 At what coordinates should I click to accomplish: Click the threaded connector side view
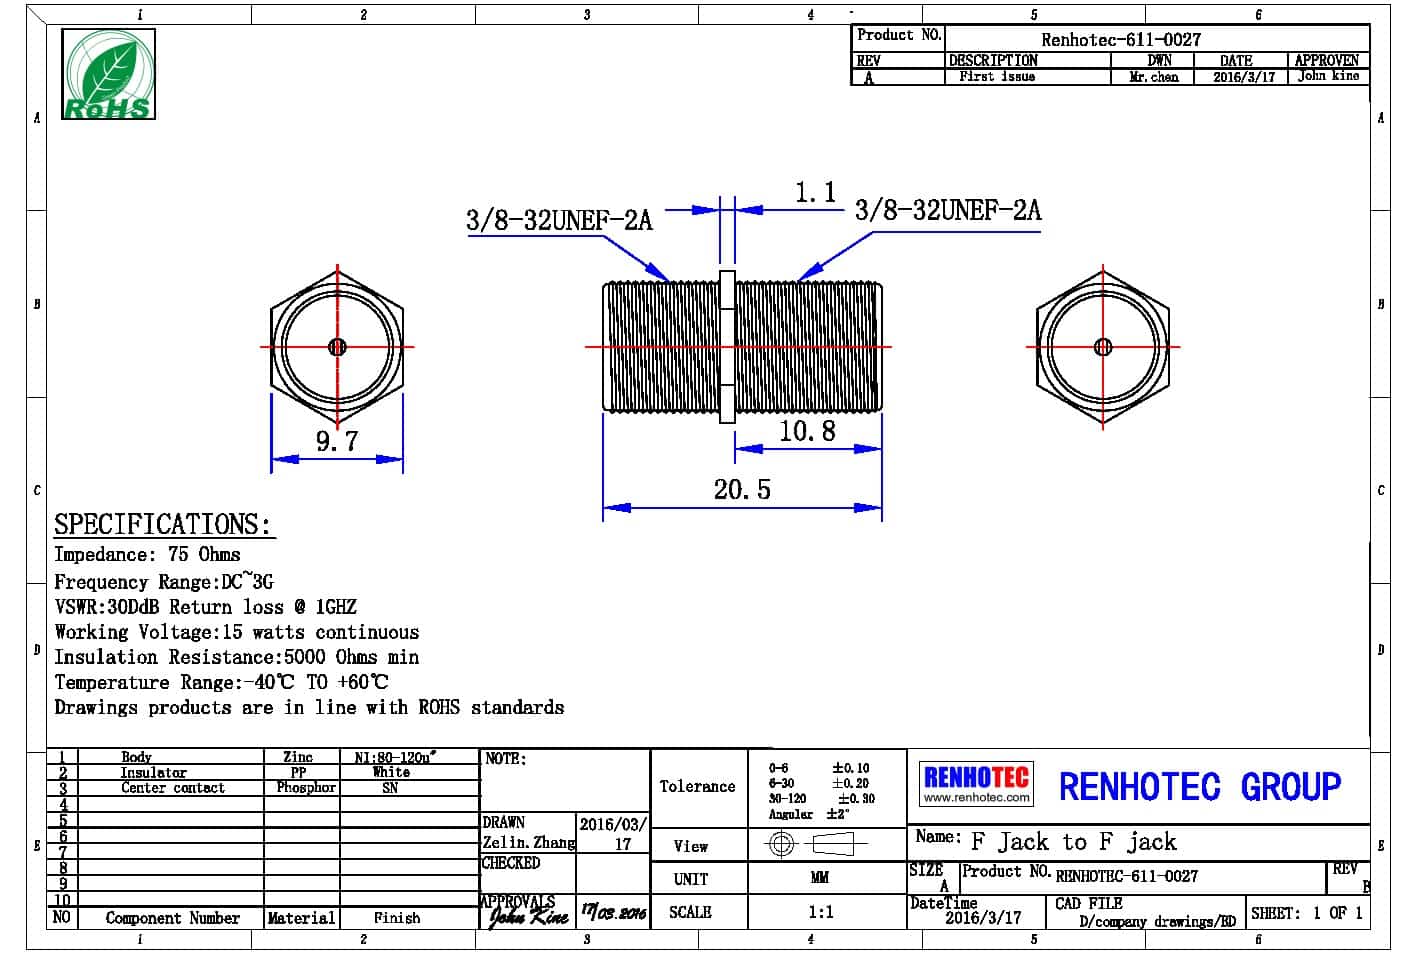pos(742,347)
